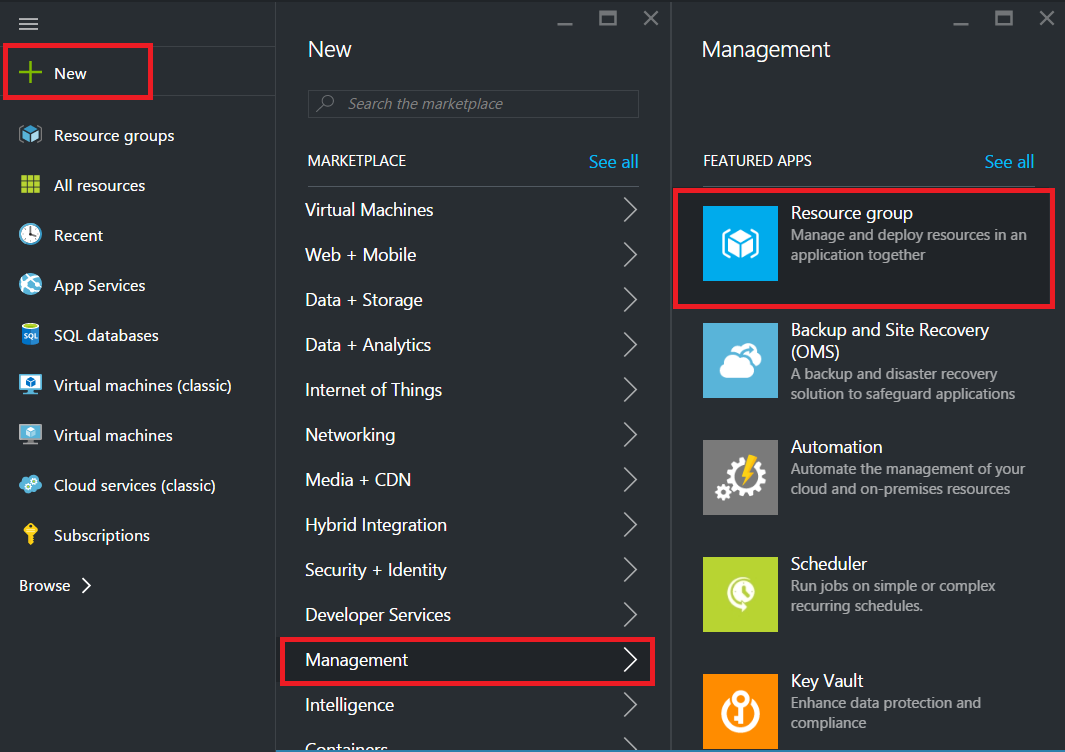This screenshot has height=752, width=1065.
Task: Click the Automation gear icon
Action: pyautogui.click(x=740, y=477)
